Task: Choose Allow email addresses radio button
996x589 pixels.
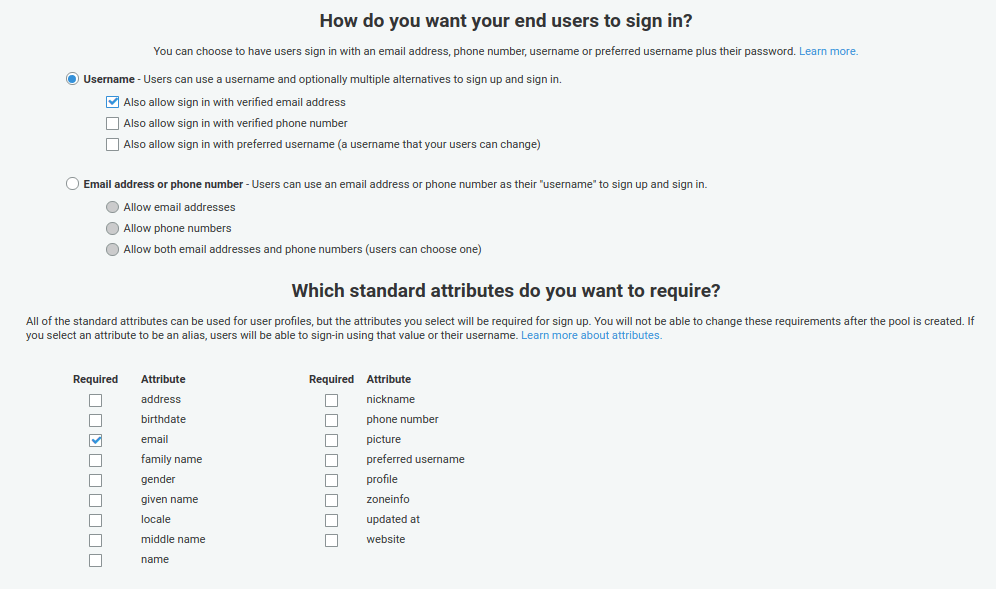Action: pyautogui.click(x=112, y=208)
